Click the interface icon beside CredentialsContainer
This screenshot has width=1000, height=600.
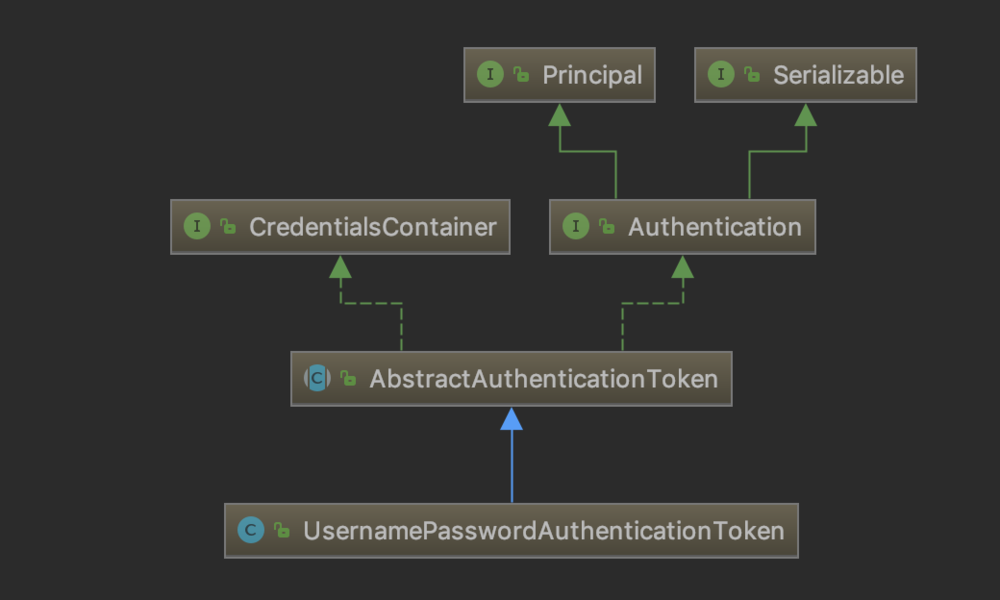click(197, 227)
